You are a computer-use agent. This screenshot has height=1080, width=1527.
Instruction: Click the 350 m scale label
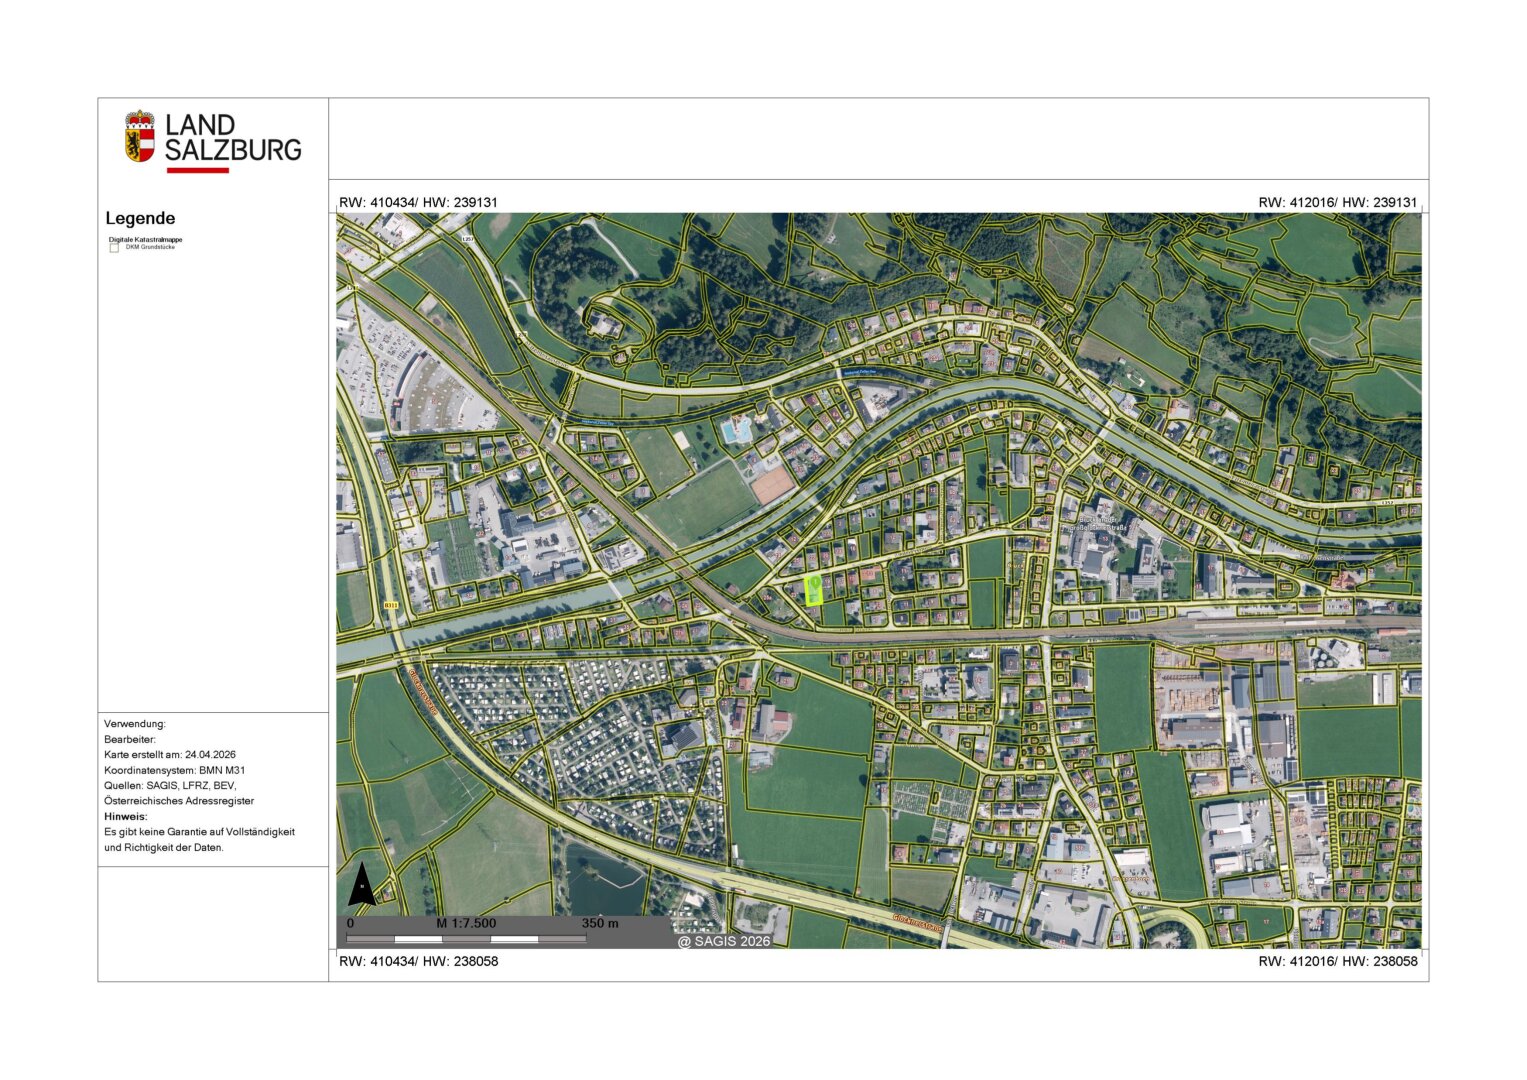[x=600, y=923]
